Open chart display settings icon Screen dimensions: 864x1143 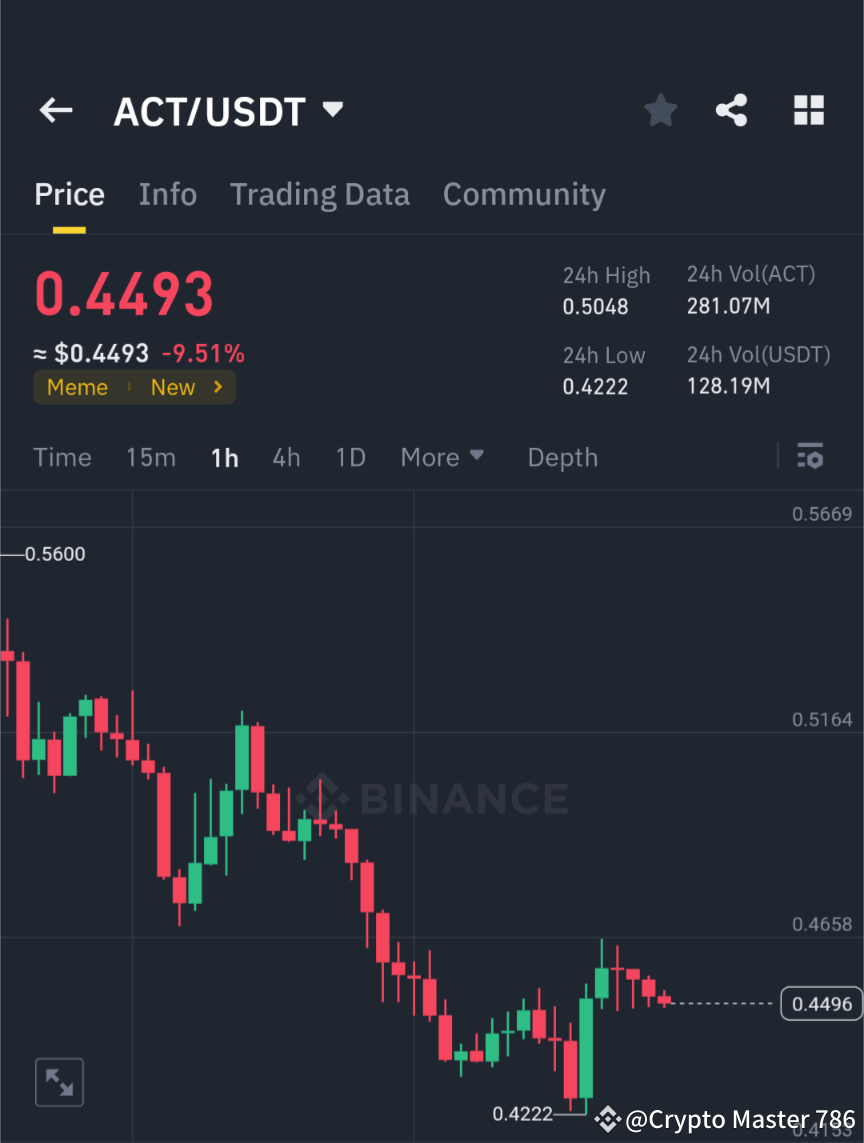click(x=810, y=457)
